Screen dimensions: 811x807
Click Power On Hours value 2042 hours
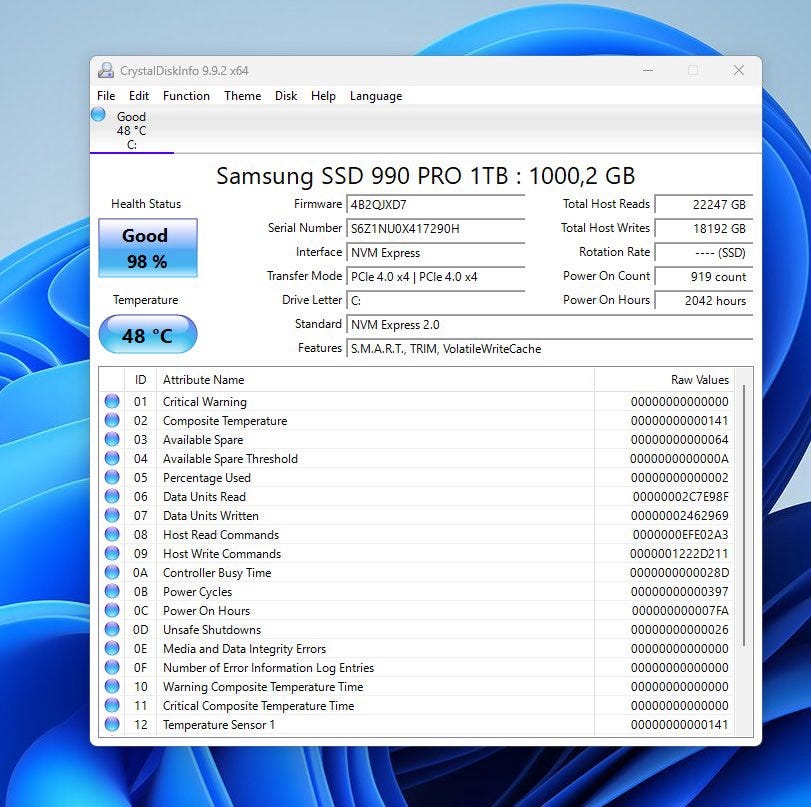[x=703, y=300]
